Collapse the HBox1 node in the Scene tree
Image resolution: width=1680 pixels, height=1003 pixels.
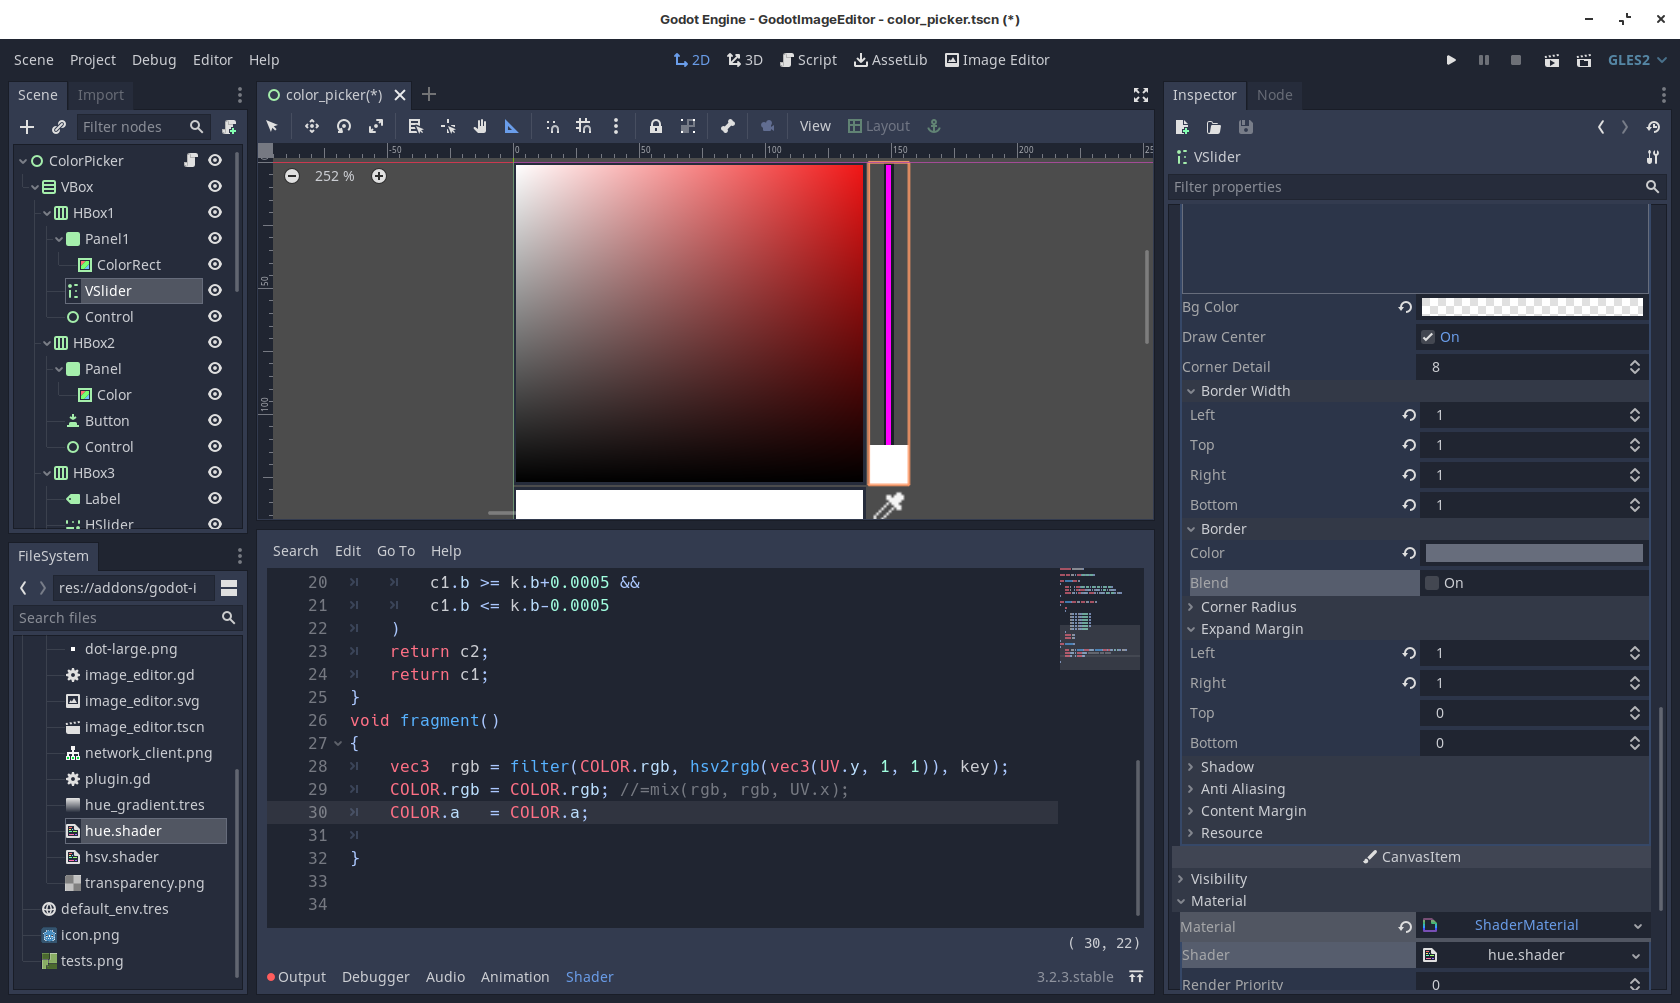click(47, 212)
